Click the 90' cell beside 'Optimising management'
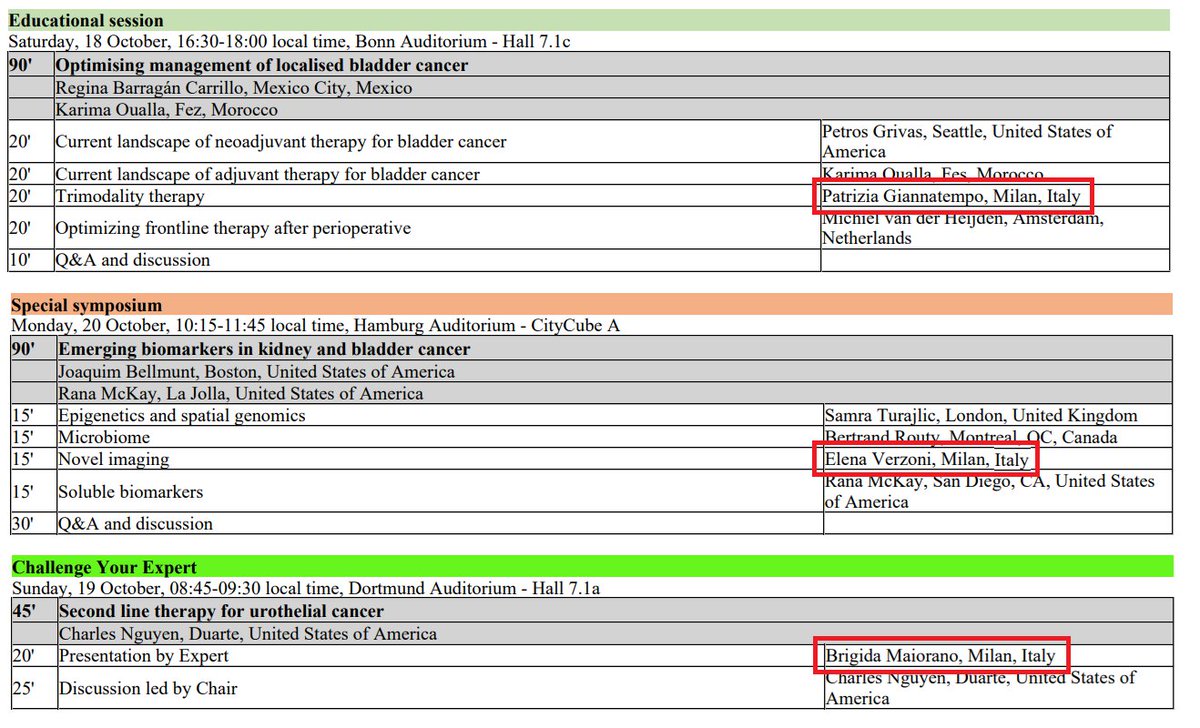Image resolution: width=1200 pixels, height=728 pixels. 31,66
